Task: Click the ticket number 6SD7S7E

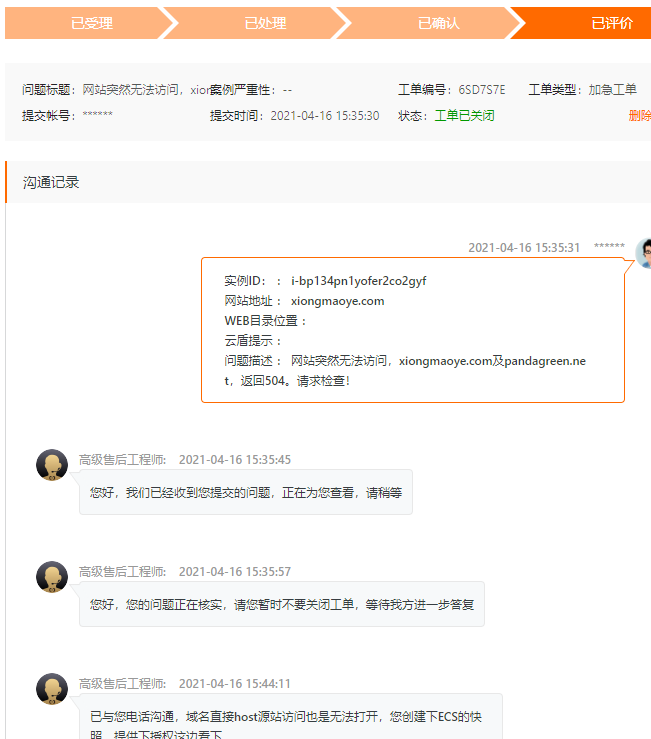Action: point(482,89)
